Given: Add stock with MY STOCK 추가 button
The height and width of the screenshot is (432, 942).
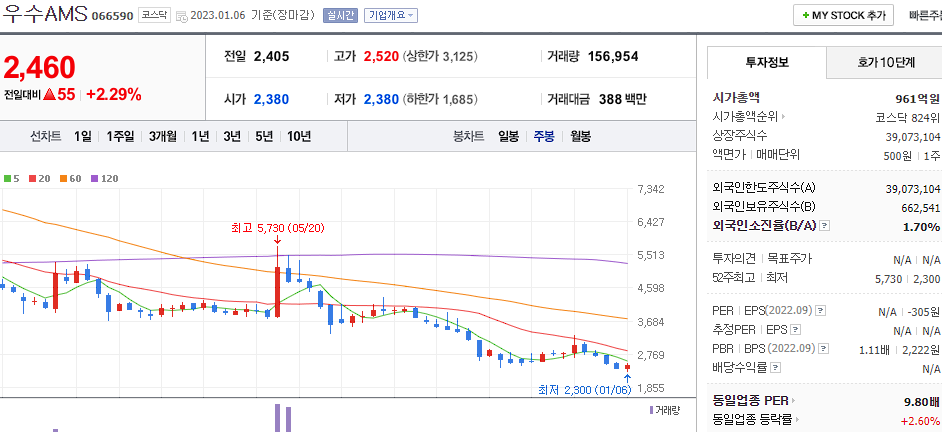Looking at the screenshot, I should [843, 16].
